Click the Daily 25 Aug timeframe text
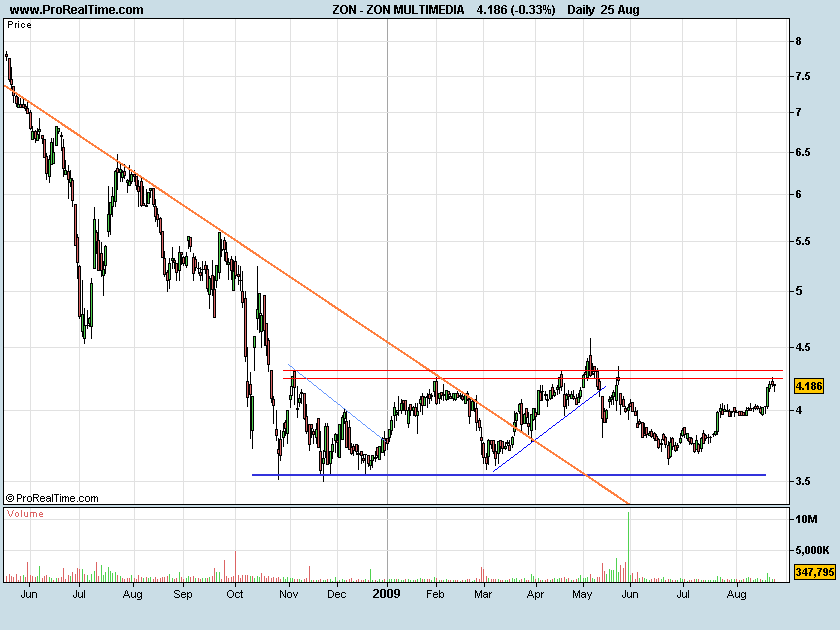 [603, 10]
